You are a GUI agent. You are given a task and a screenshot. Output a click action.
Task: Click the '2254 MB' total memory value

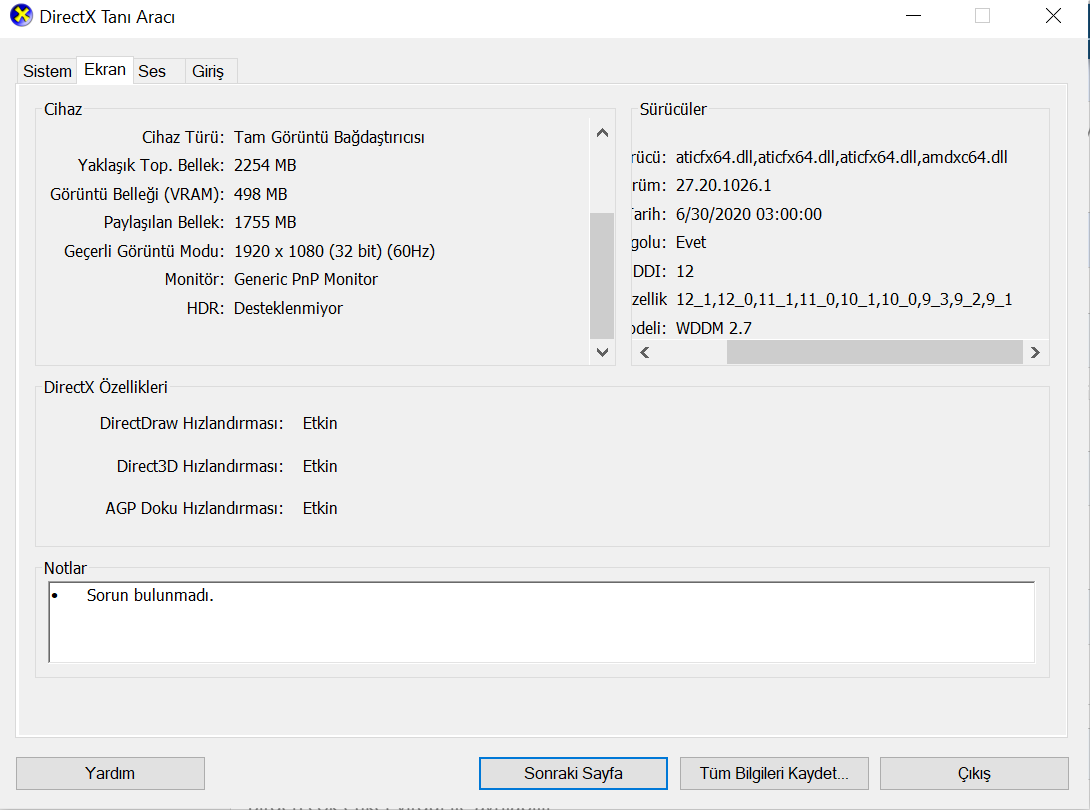click(x=265, y=165)
